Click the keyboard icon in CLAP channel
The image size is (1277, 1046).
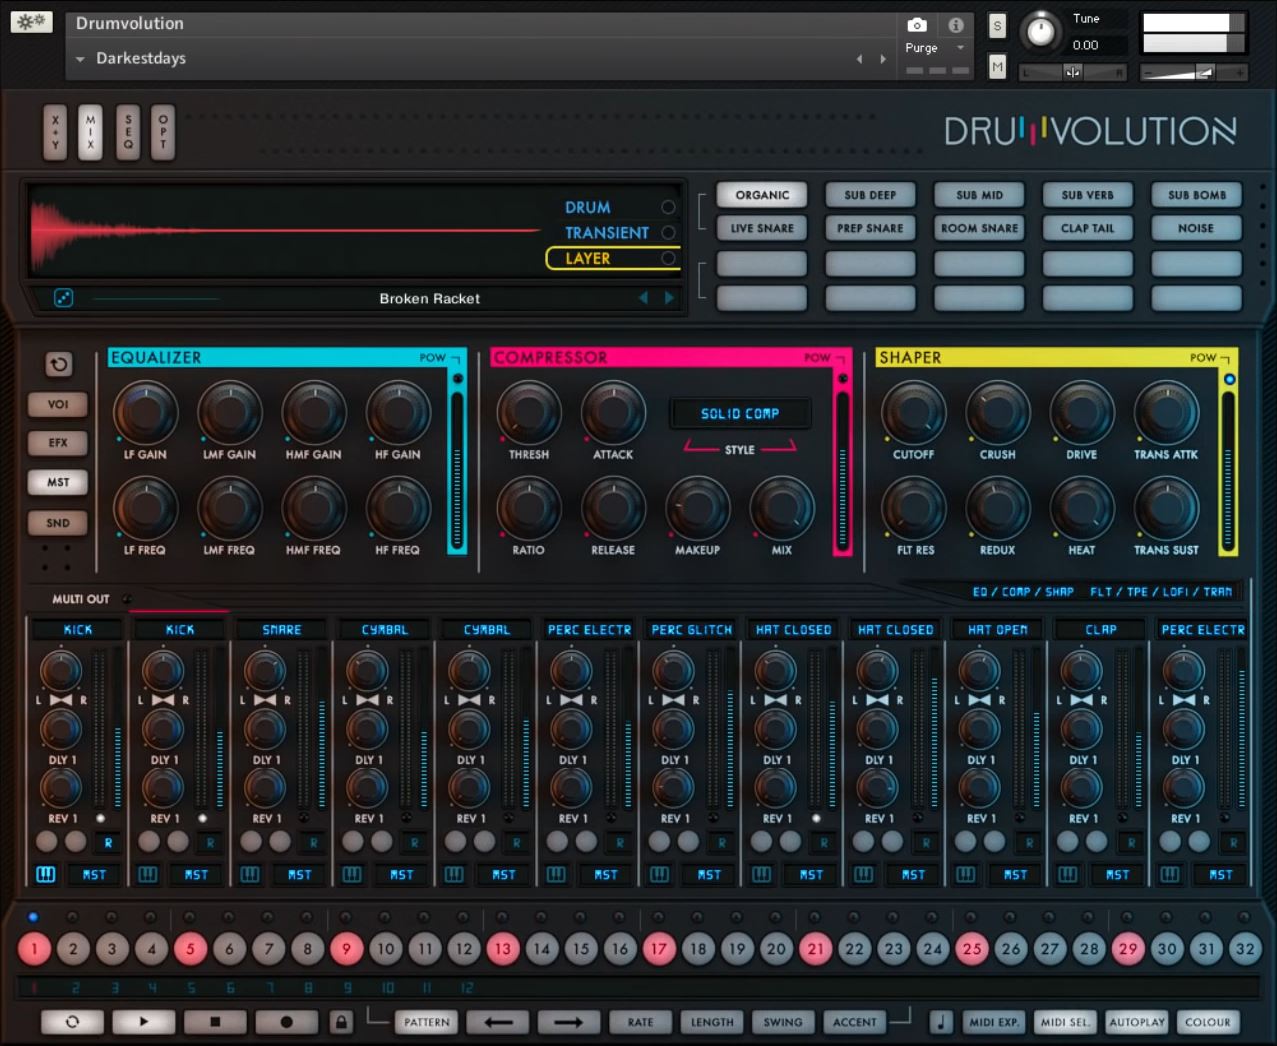pos(1067,875)
